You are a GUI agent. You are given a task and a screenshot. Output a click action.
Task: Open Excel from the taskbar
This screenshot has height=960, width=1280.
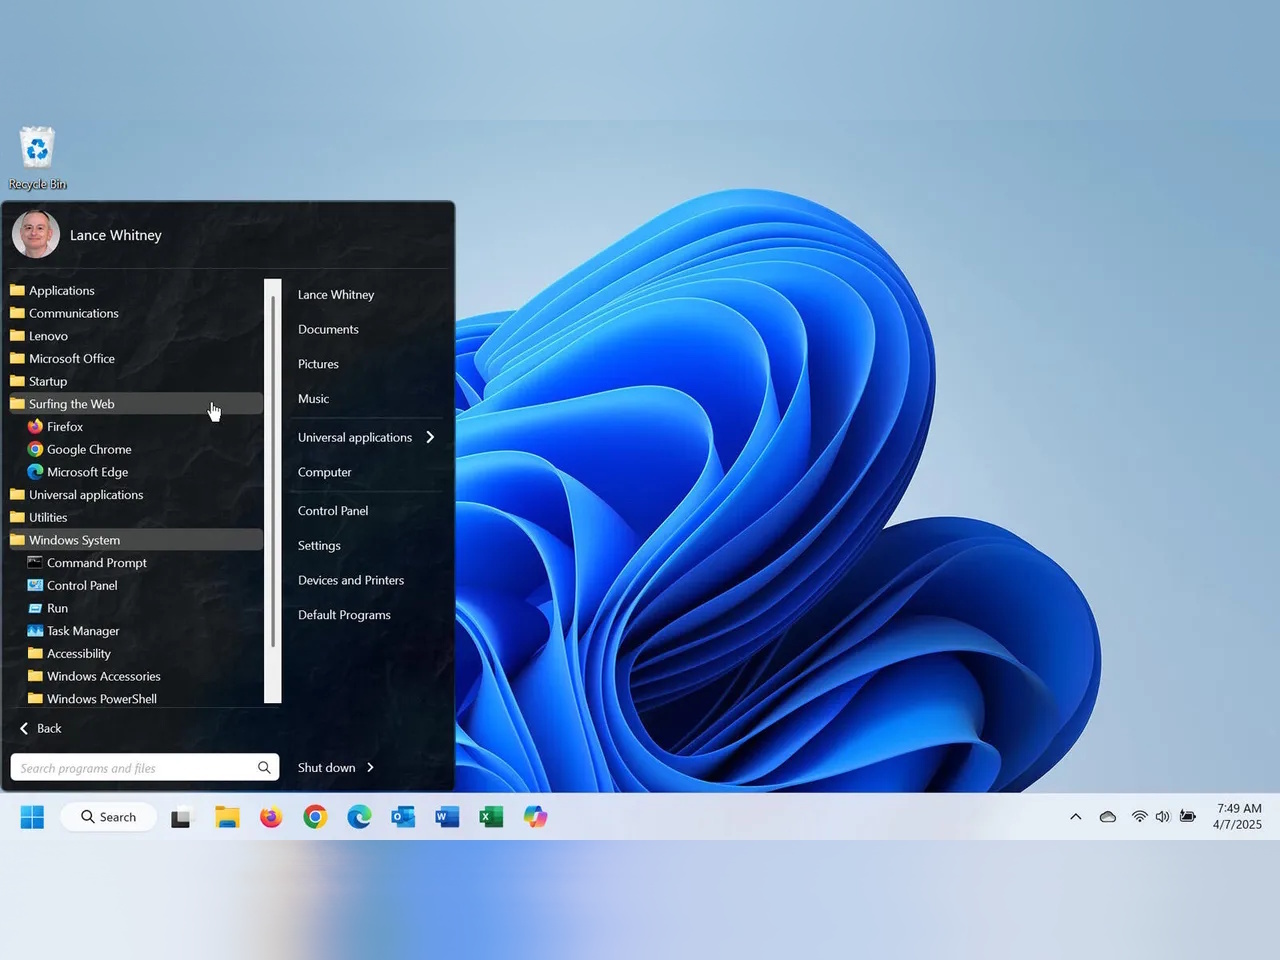491,817
